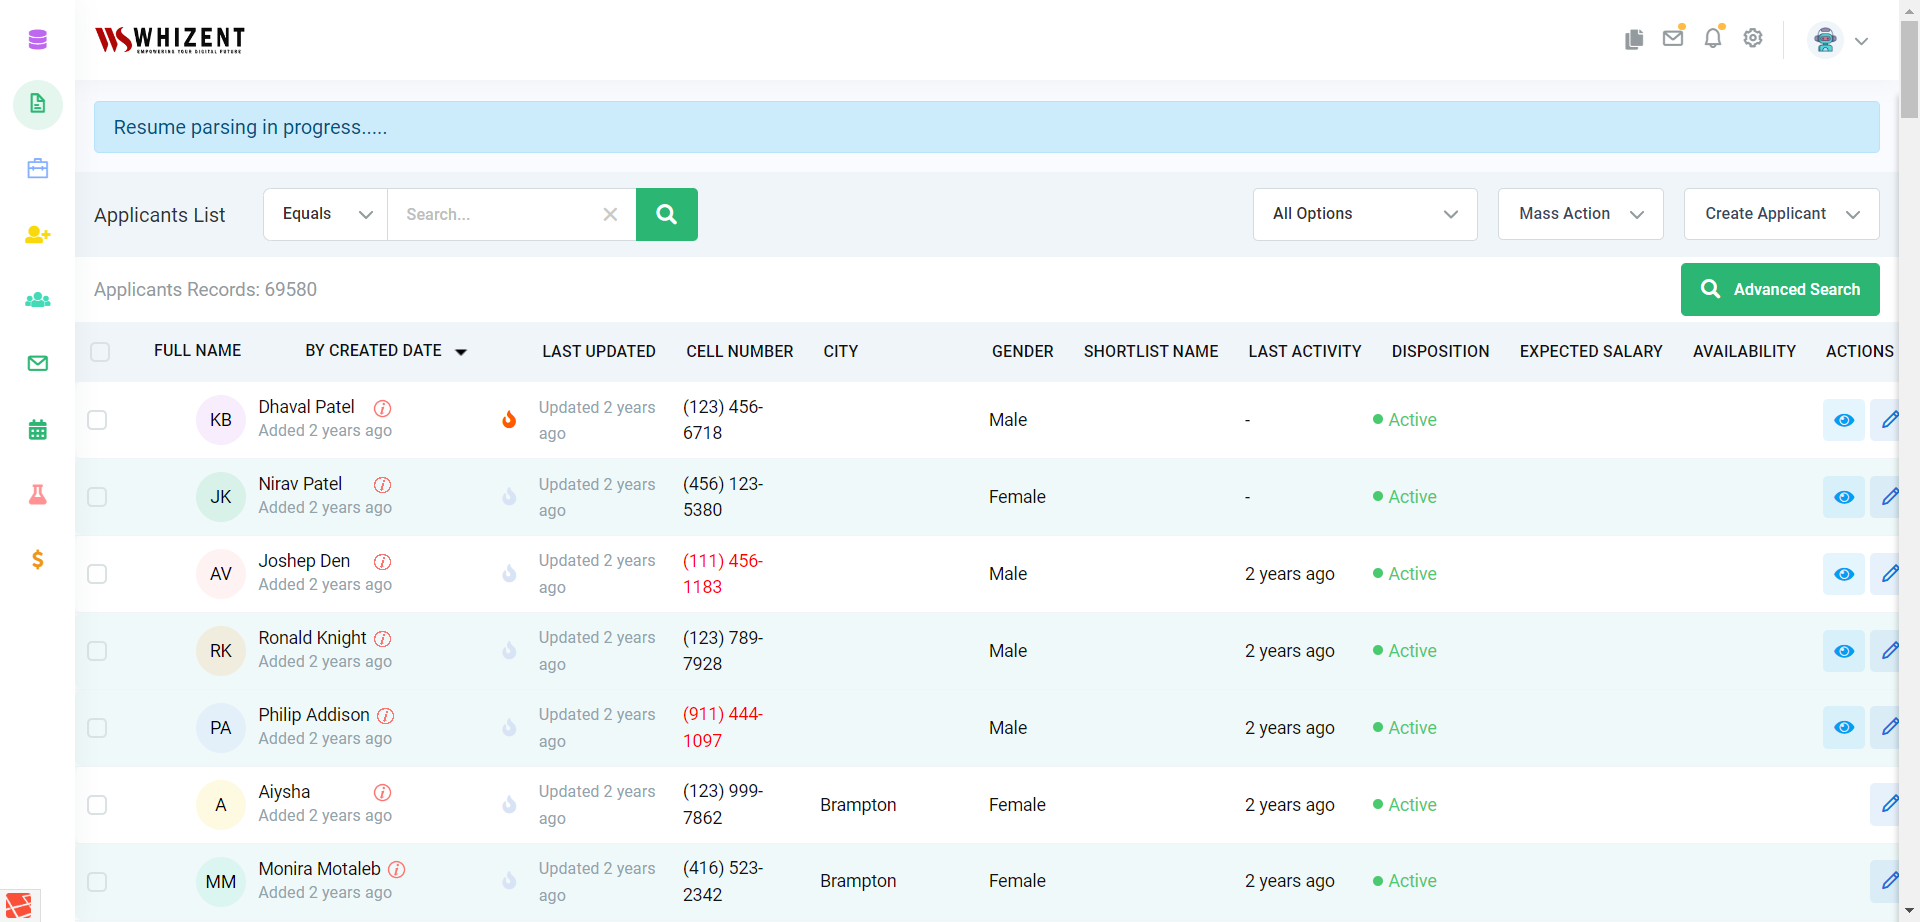Screen dimensions: 1920x922
Task: View Philip Addison with the eye icon
Action: pyautogui.click(x=1844, y=727)
